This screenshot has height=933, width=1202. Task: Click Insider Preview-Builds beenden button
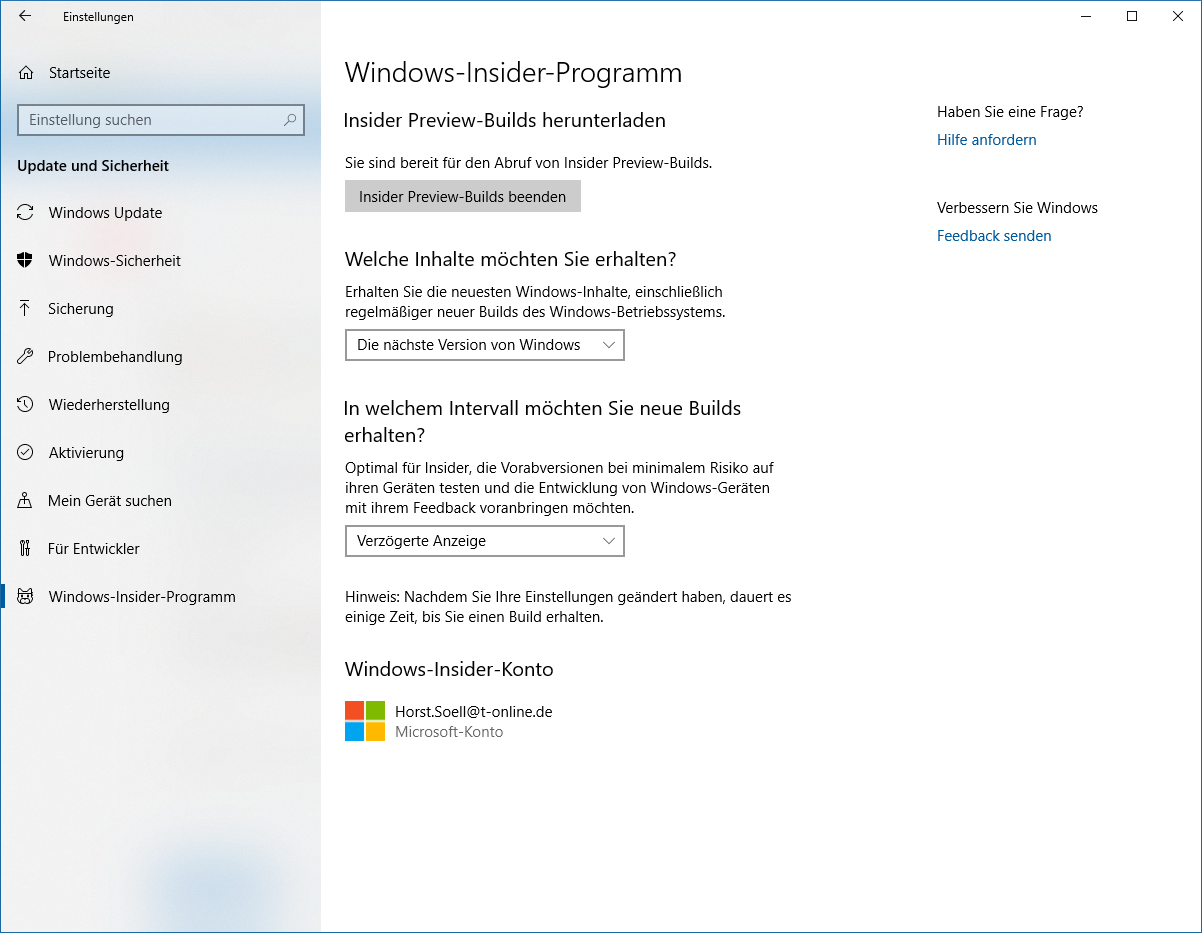463,197
